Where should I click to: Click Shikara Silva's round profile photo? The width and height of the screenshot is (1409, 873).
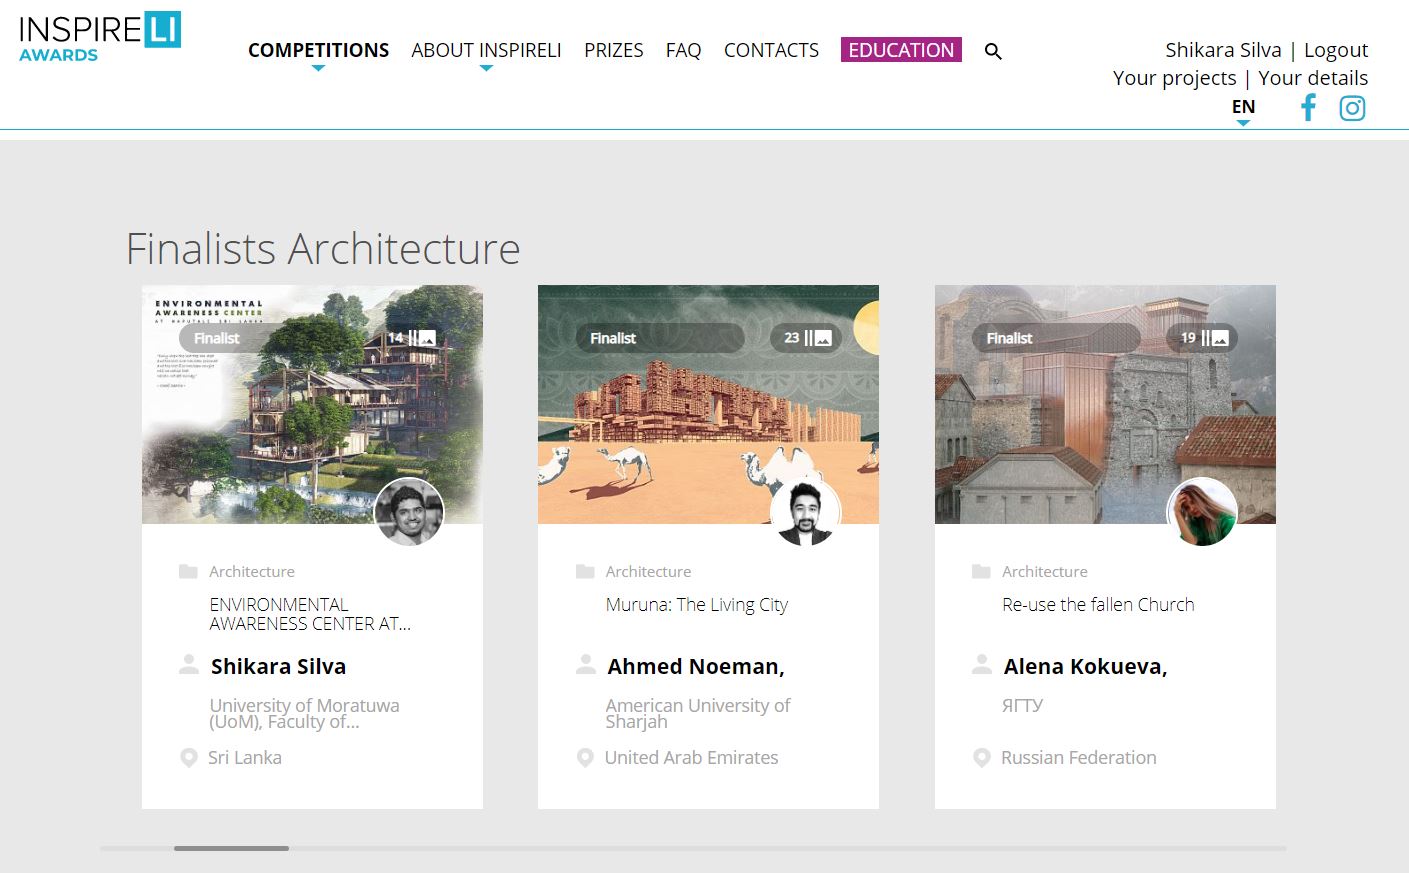coord(408,512)
